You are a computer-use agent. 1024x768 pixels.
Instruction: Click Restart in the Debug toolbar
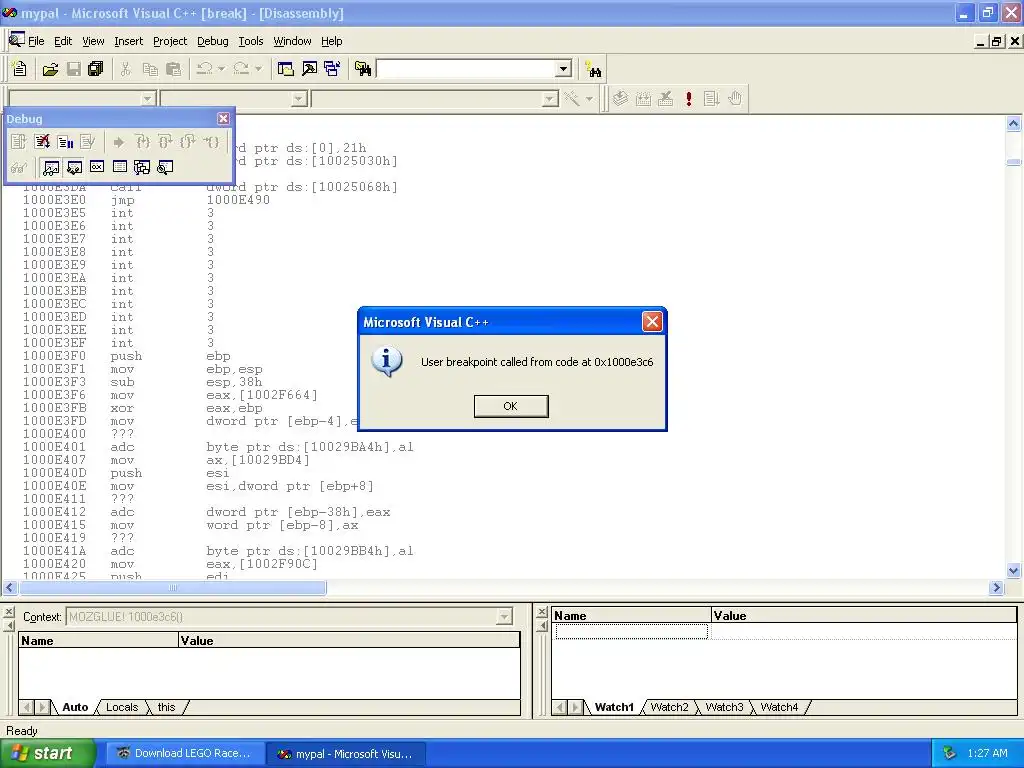point(18,142)
